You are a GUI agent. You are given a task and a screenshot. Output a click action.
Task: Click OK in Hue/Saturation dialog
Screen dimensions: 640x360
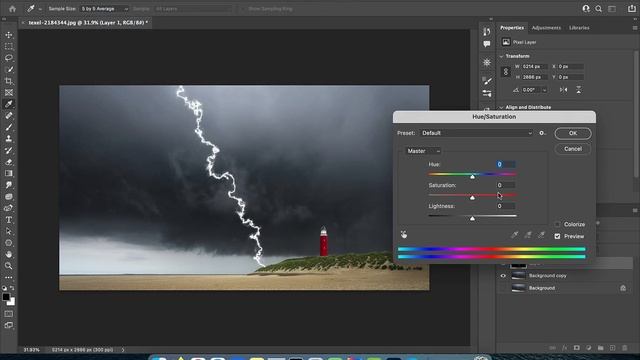pos(573,133)
